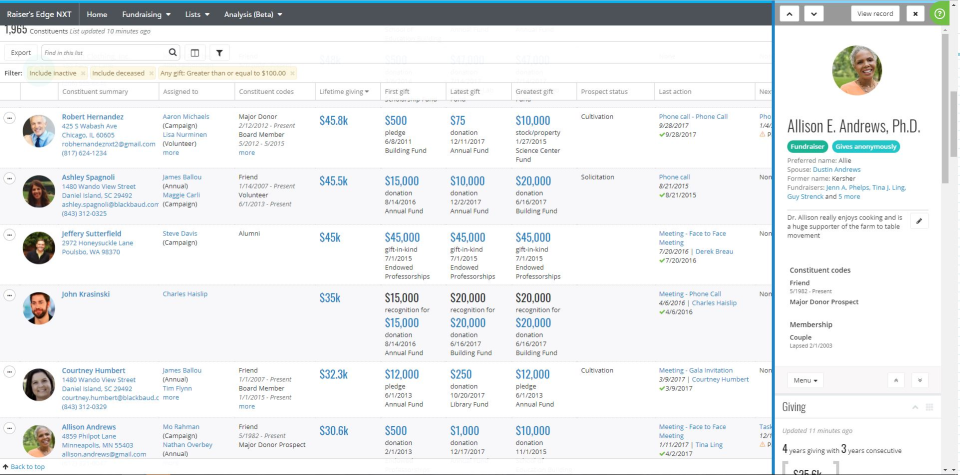Open the Menu dropdown in preview panel
Image resolution: width=960 pixels, height=475 pixels.
805,380
